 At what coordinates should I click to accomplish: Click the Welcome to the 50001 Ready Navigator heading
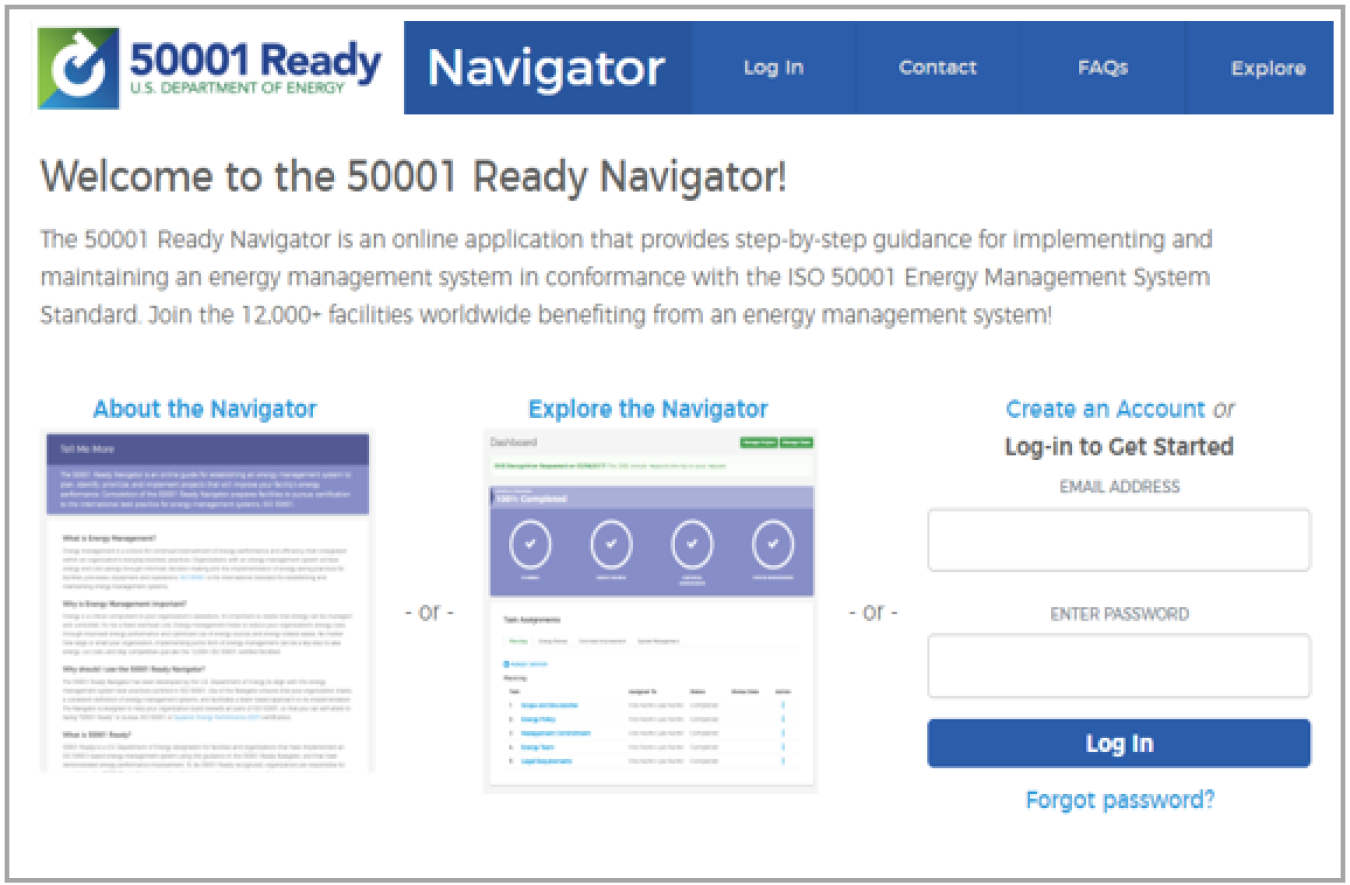coord(413,177)
